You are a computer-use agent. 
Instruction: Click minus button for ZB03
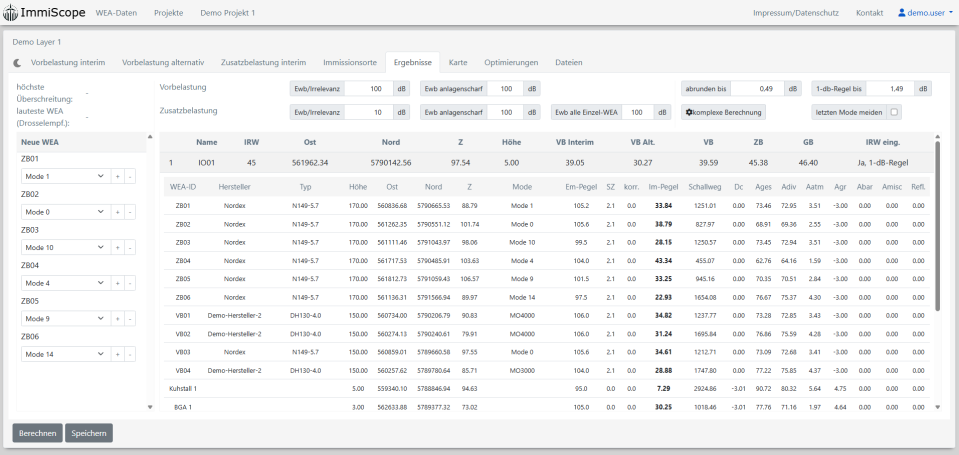(x=130, y=248)
